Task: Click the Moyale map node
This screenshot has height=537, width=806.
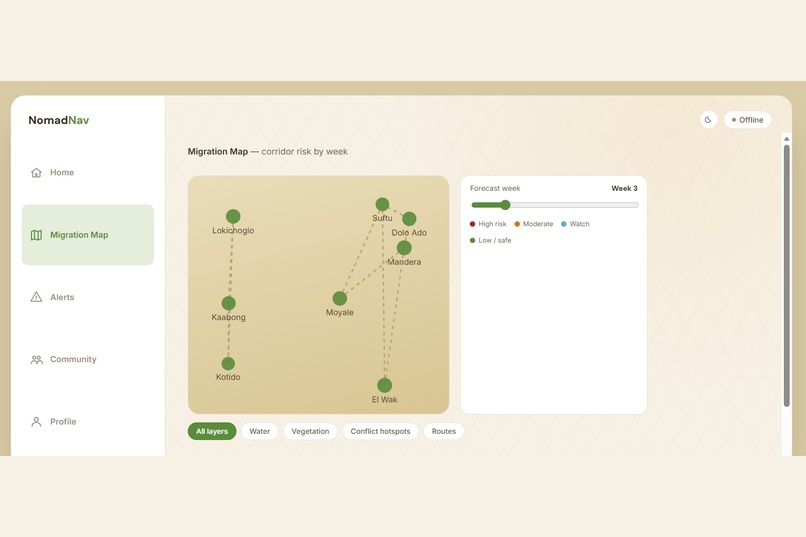Action: click(340, 298)
